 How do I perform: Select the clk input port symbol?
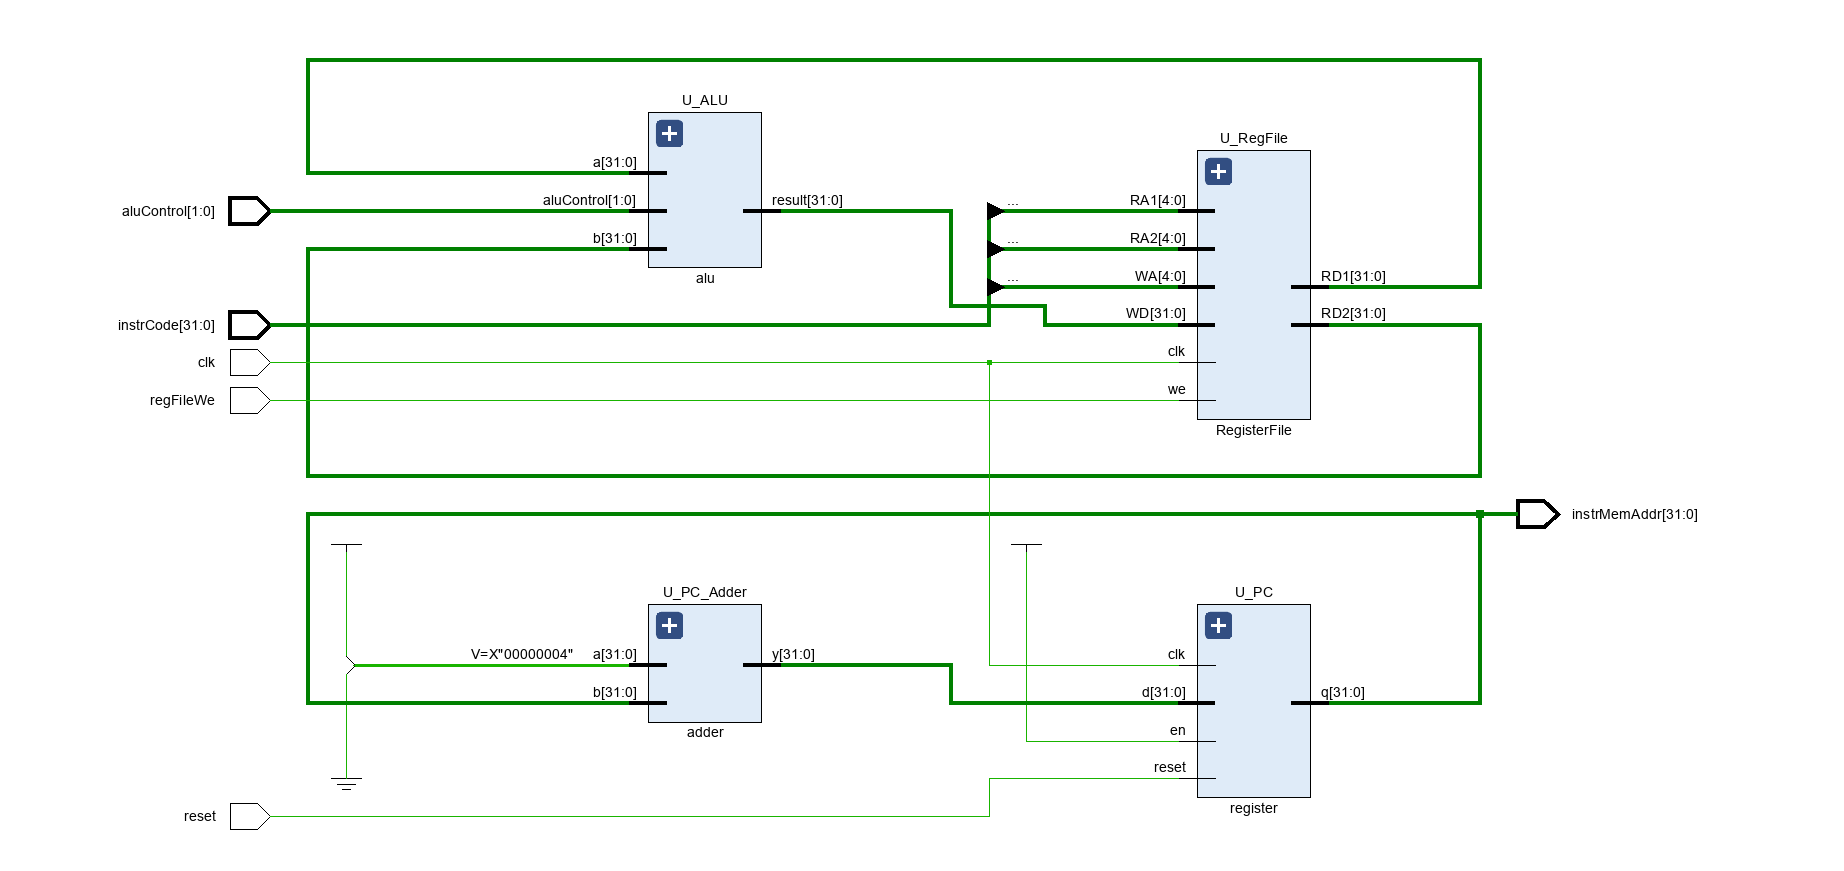coord(249,362)
